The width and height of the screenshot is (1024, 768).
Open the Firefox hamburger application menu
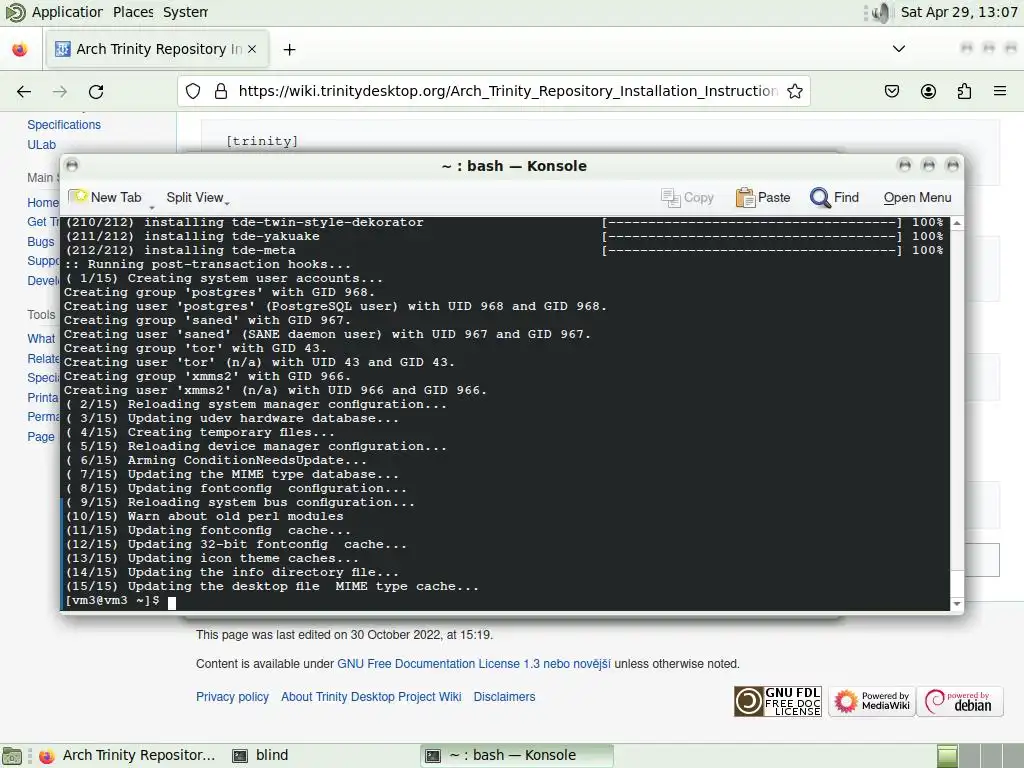(1000, 91)
